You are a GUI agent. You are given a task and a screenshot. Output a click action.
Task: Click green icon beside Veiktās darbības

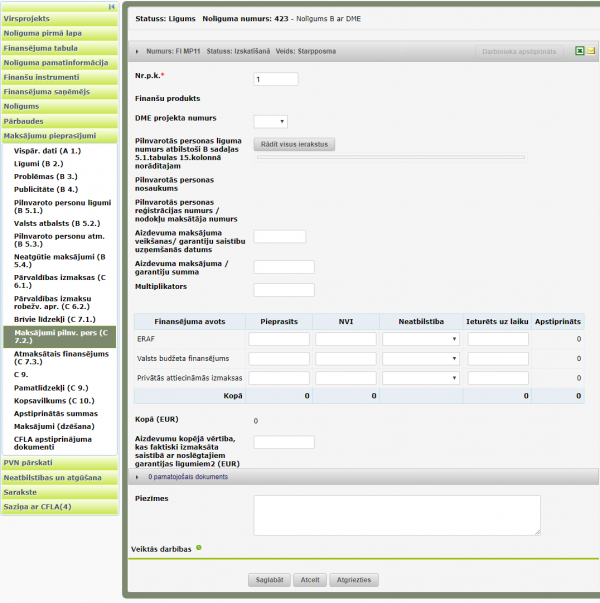click(x=199, y=547)
